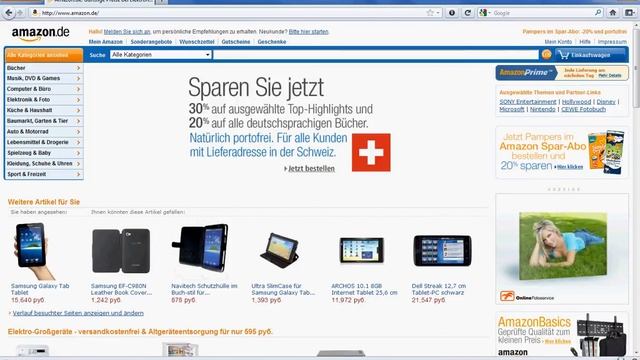The width and height of the screenshot is (640, 360).
Task: Expand Baumarkt, Garten & Tier category
Action: tap(44, 121)
